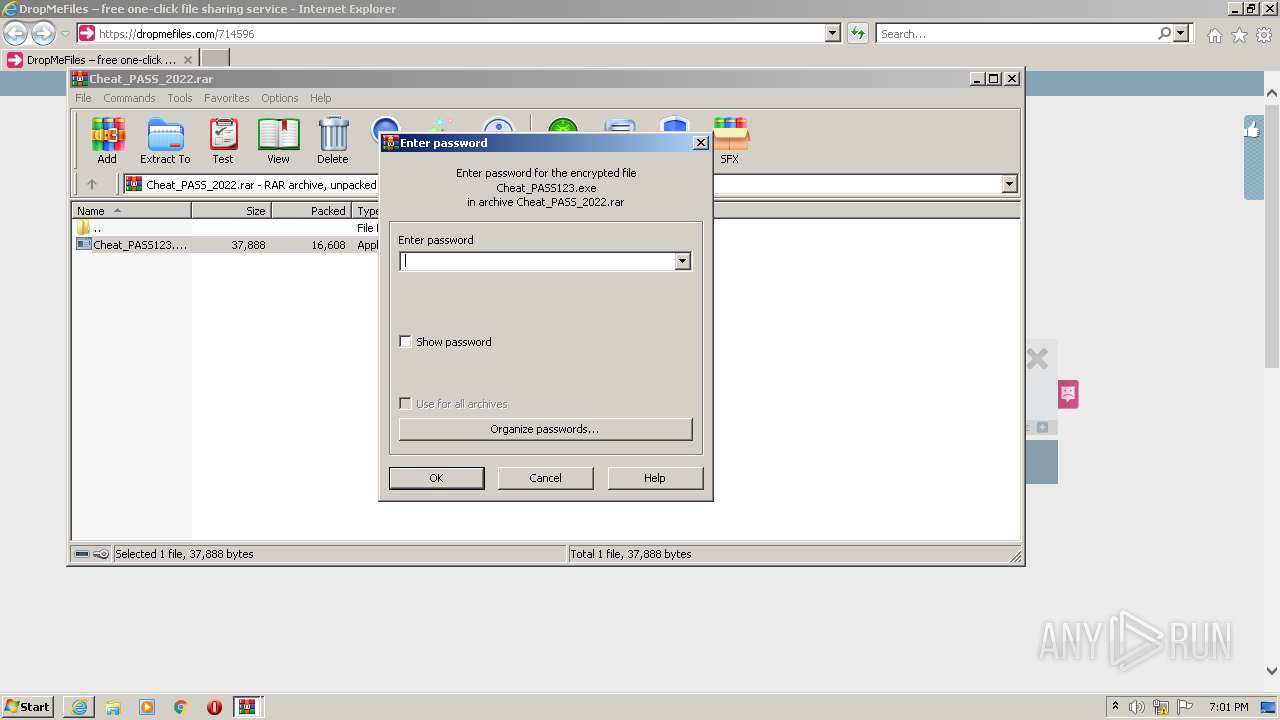The image size is (1280, 720).
Task: Open the Options menu
Action: coord(280,98)
